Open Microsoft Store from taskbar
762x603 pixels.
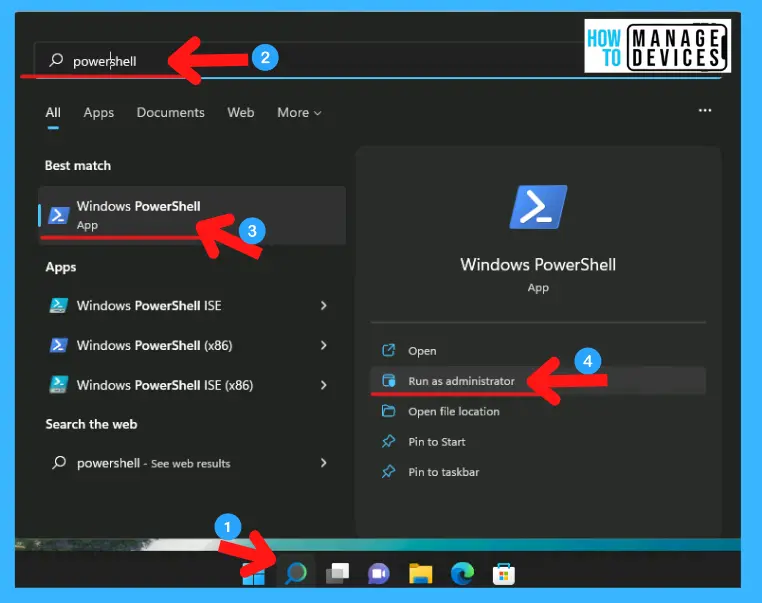503,574
